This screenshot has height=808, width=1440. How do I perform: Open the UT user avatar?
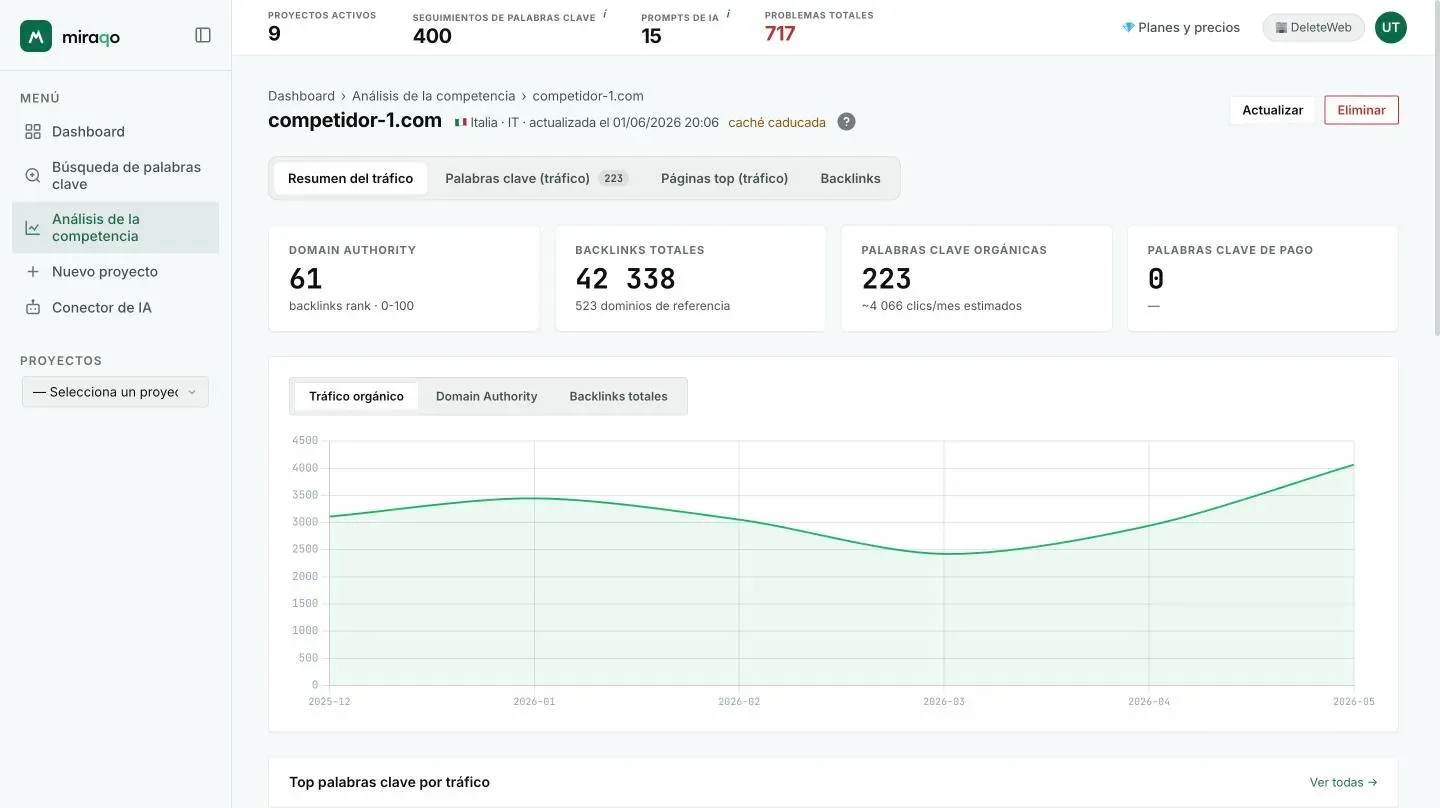tap(1390, 27)
